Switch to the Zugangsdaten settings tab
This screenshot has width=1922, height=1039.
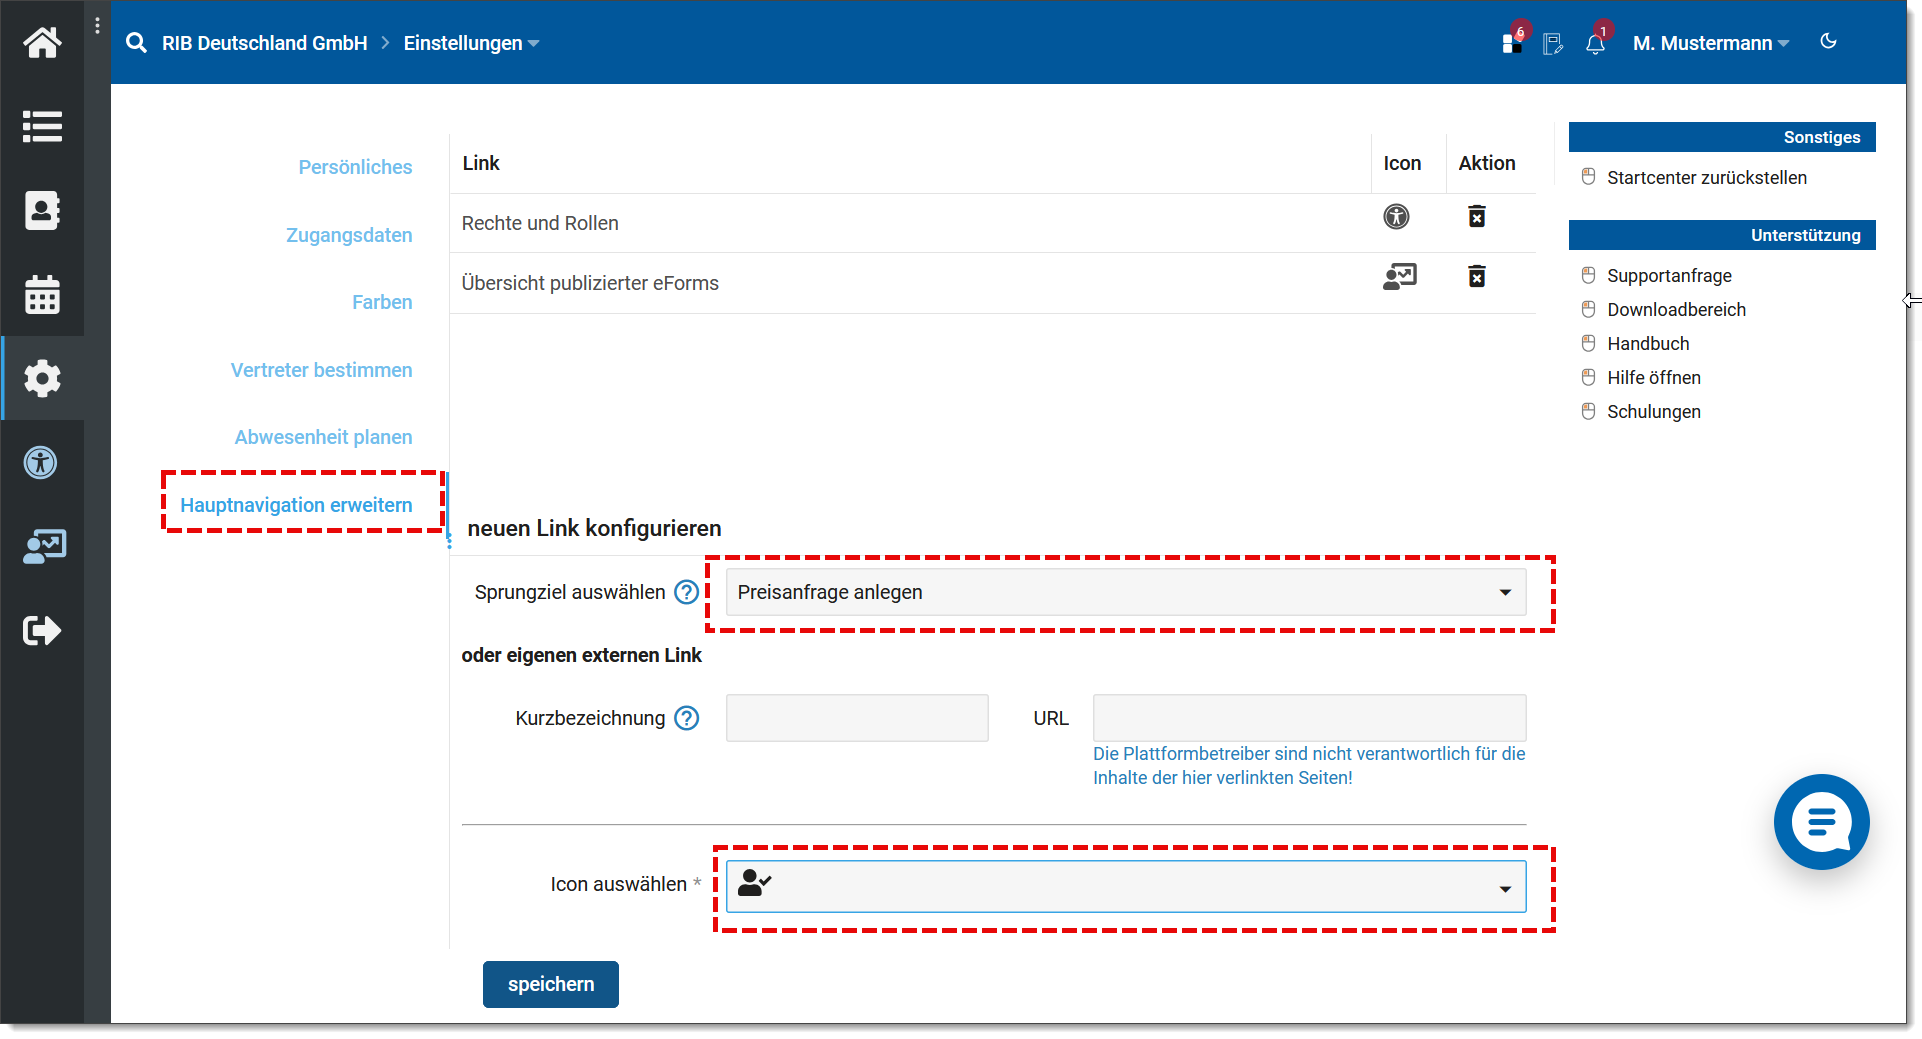[x=349, y=235]
